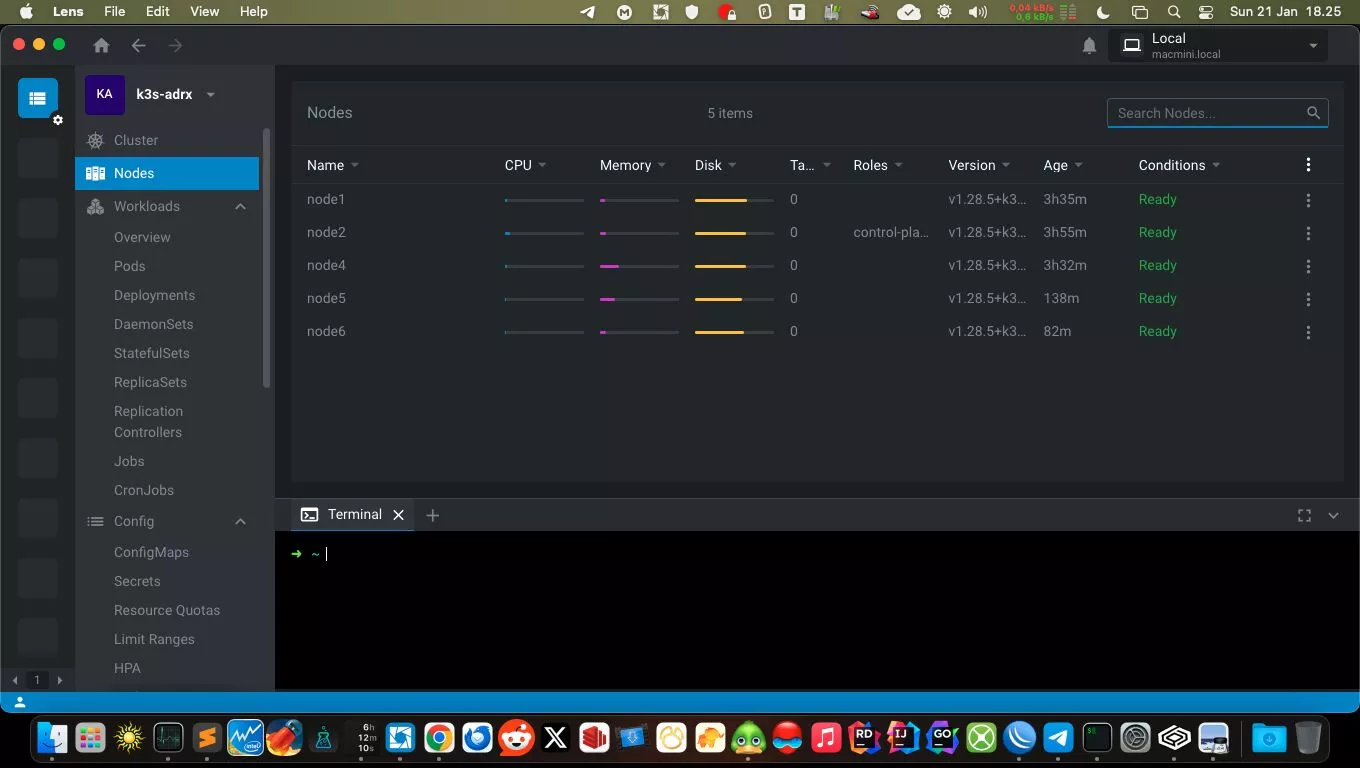The image size is (1360, 768).
Task: Open DaemonSets in the sidebar
Action: click(x=153, y=324)
